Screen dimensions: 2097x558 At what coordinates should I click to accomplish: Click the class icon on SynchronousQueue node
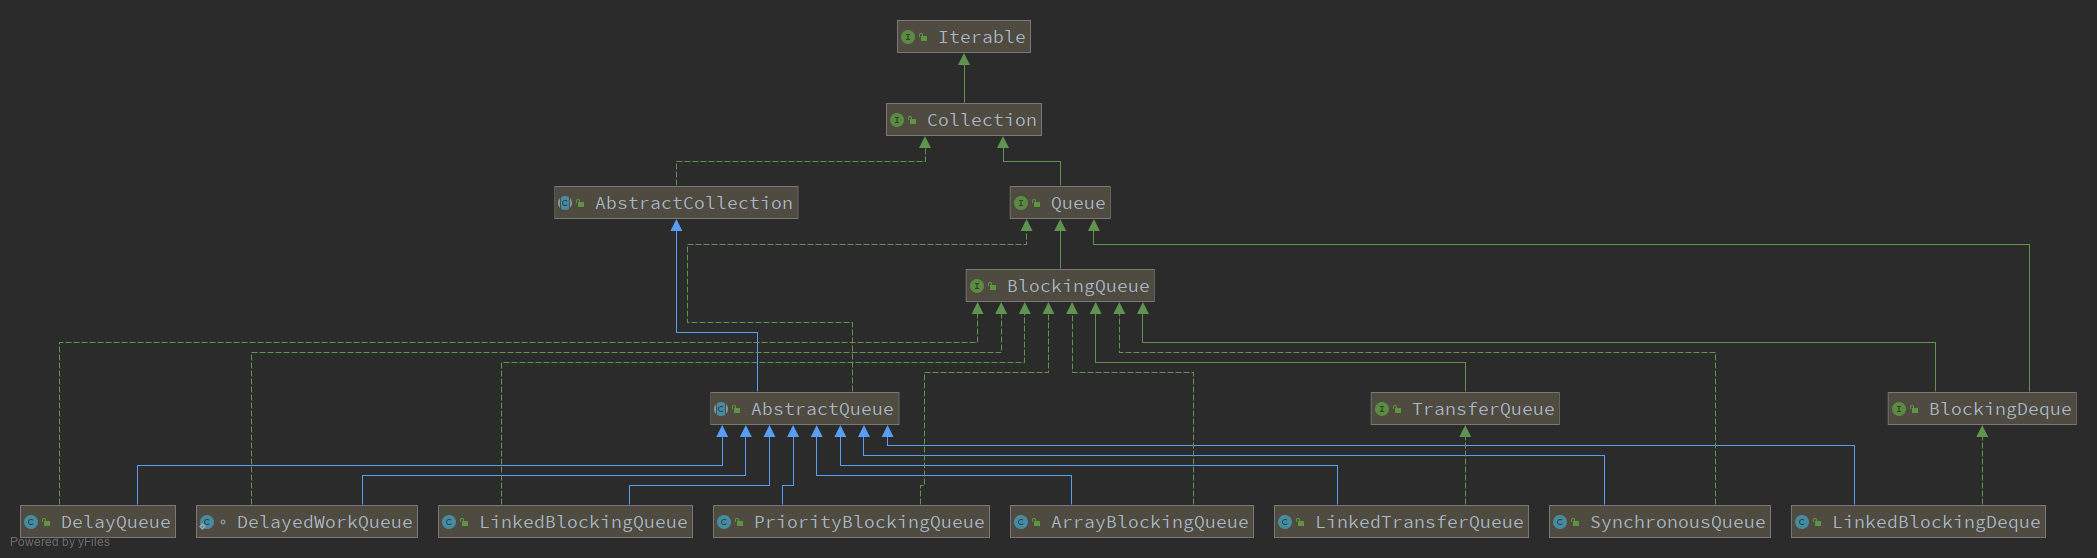click(1560, 522)
